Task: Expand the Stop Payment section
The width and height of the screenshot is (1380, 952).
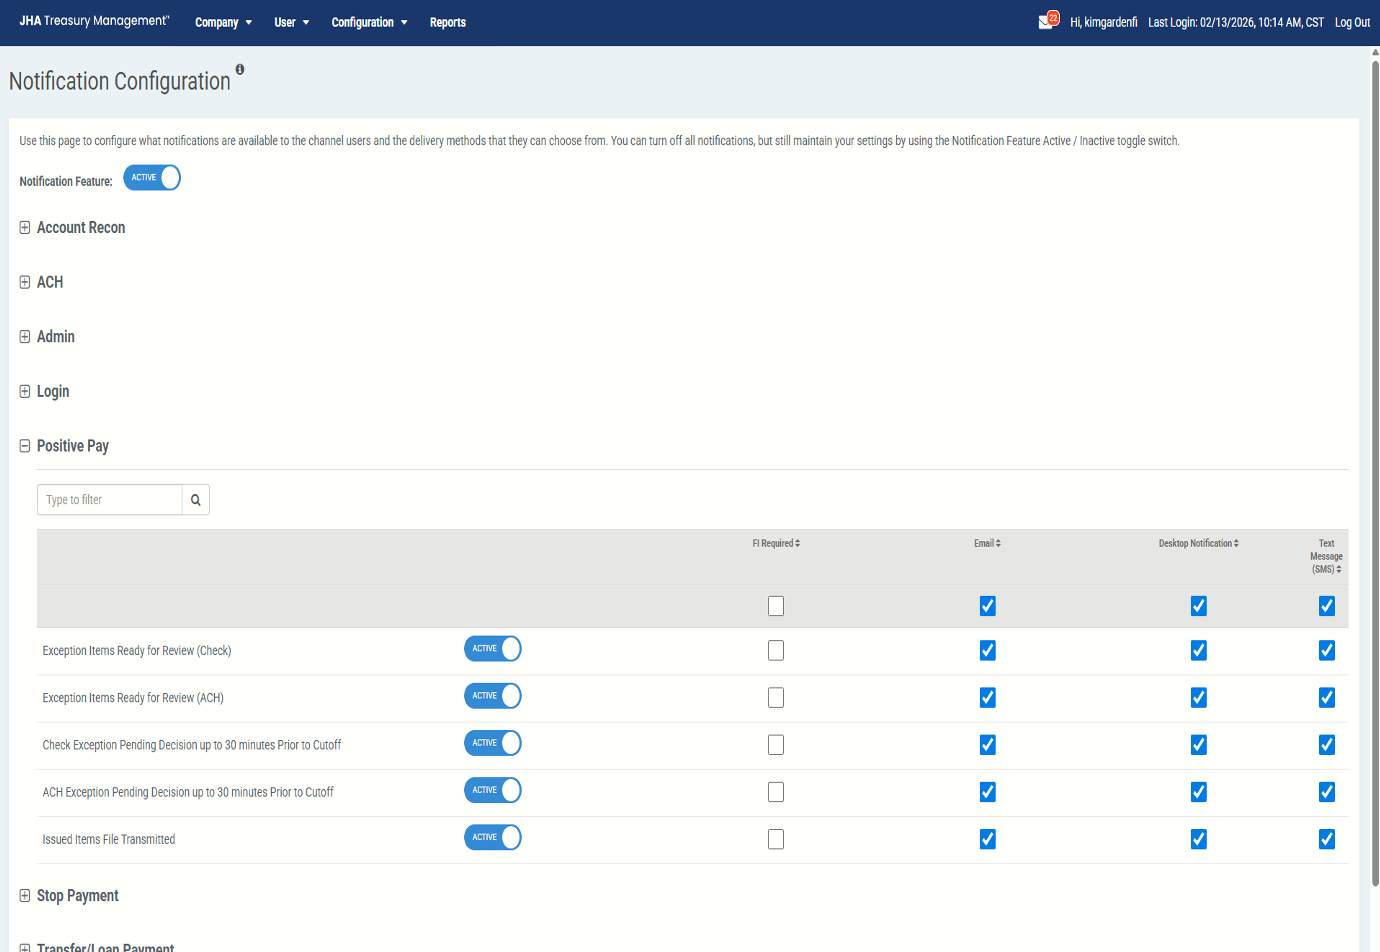Action: click(x=25, y=896)
